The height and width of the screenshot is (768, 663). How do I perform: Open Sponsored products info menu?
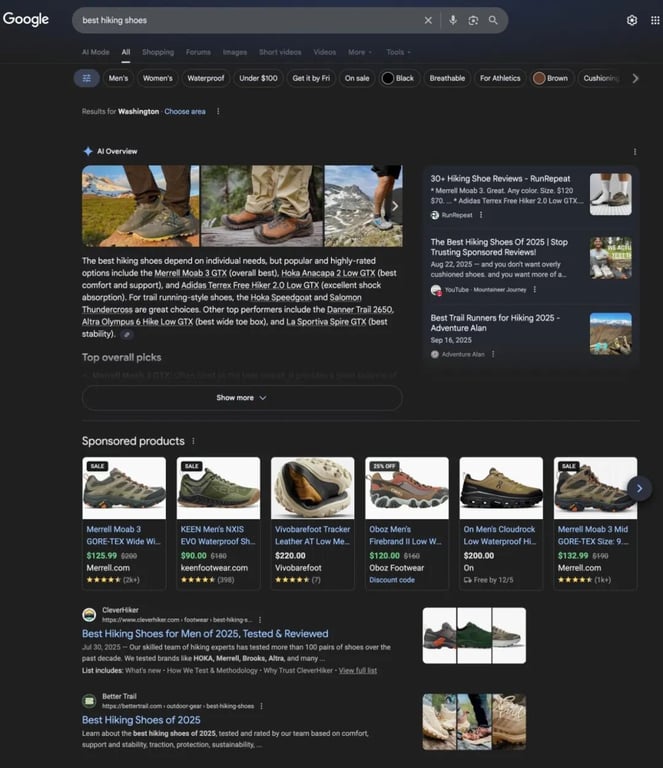[x=193, y=441]
